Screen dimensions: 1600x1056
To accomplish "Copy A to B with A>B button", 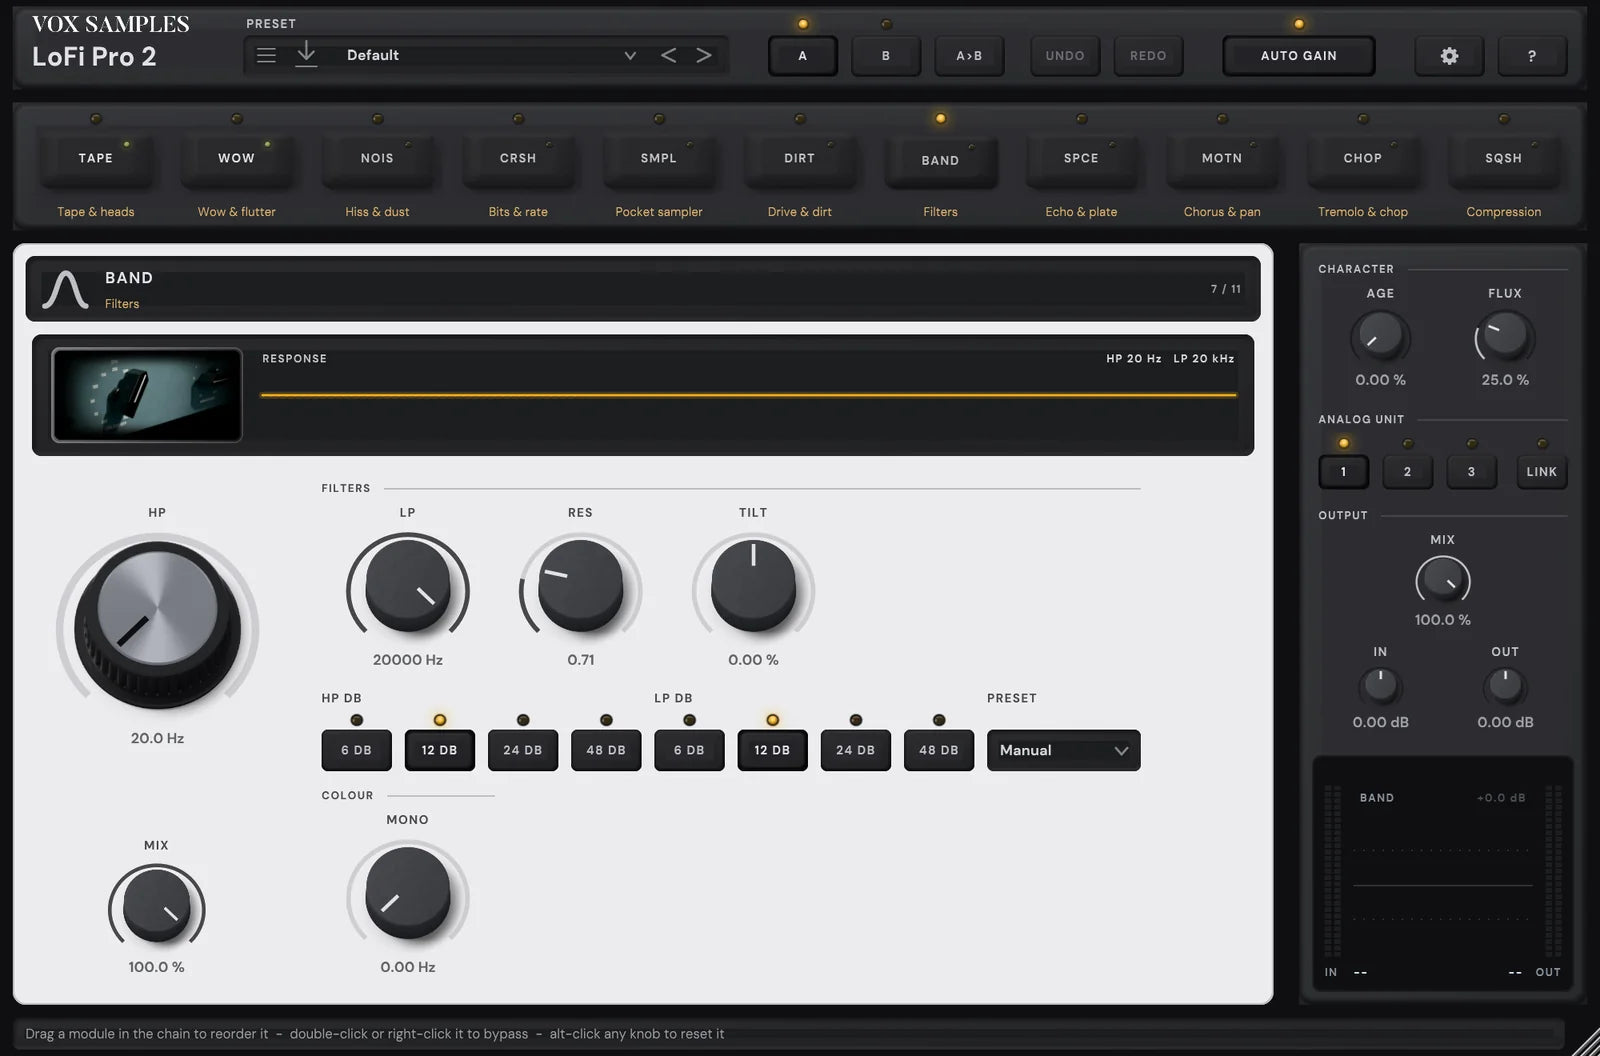I will point(969,56).
